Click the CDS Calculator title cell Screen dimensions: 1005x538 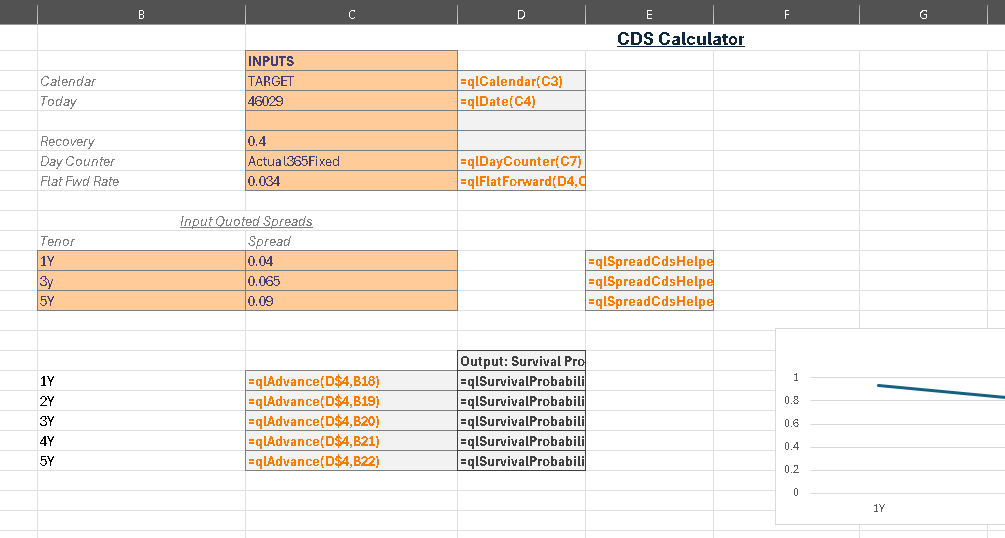680,39
